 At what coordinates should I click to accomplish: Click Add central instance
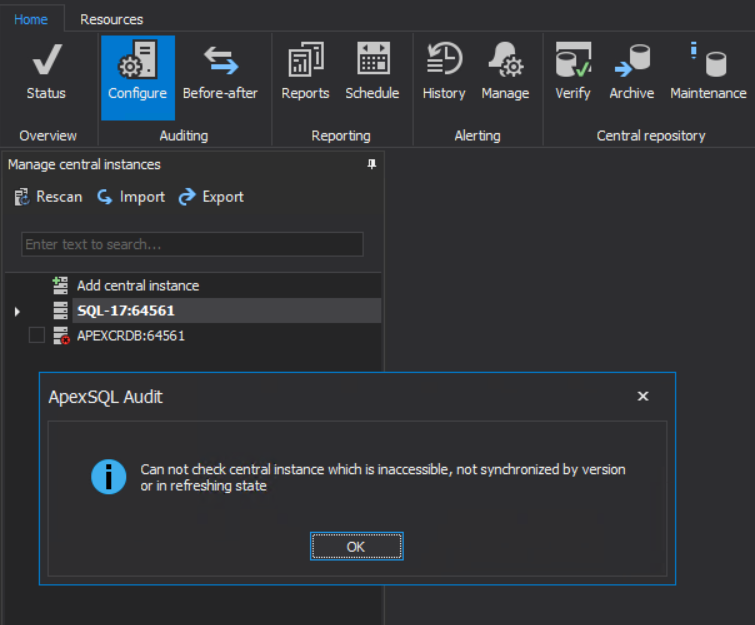[138, 286]
